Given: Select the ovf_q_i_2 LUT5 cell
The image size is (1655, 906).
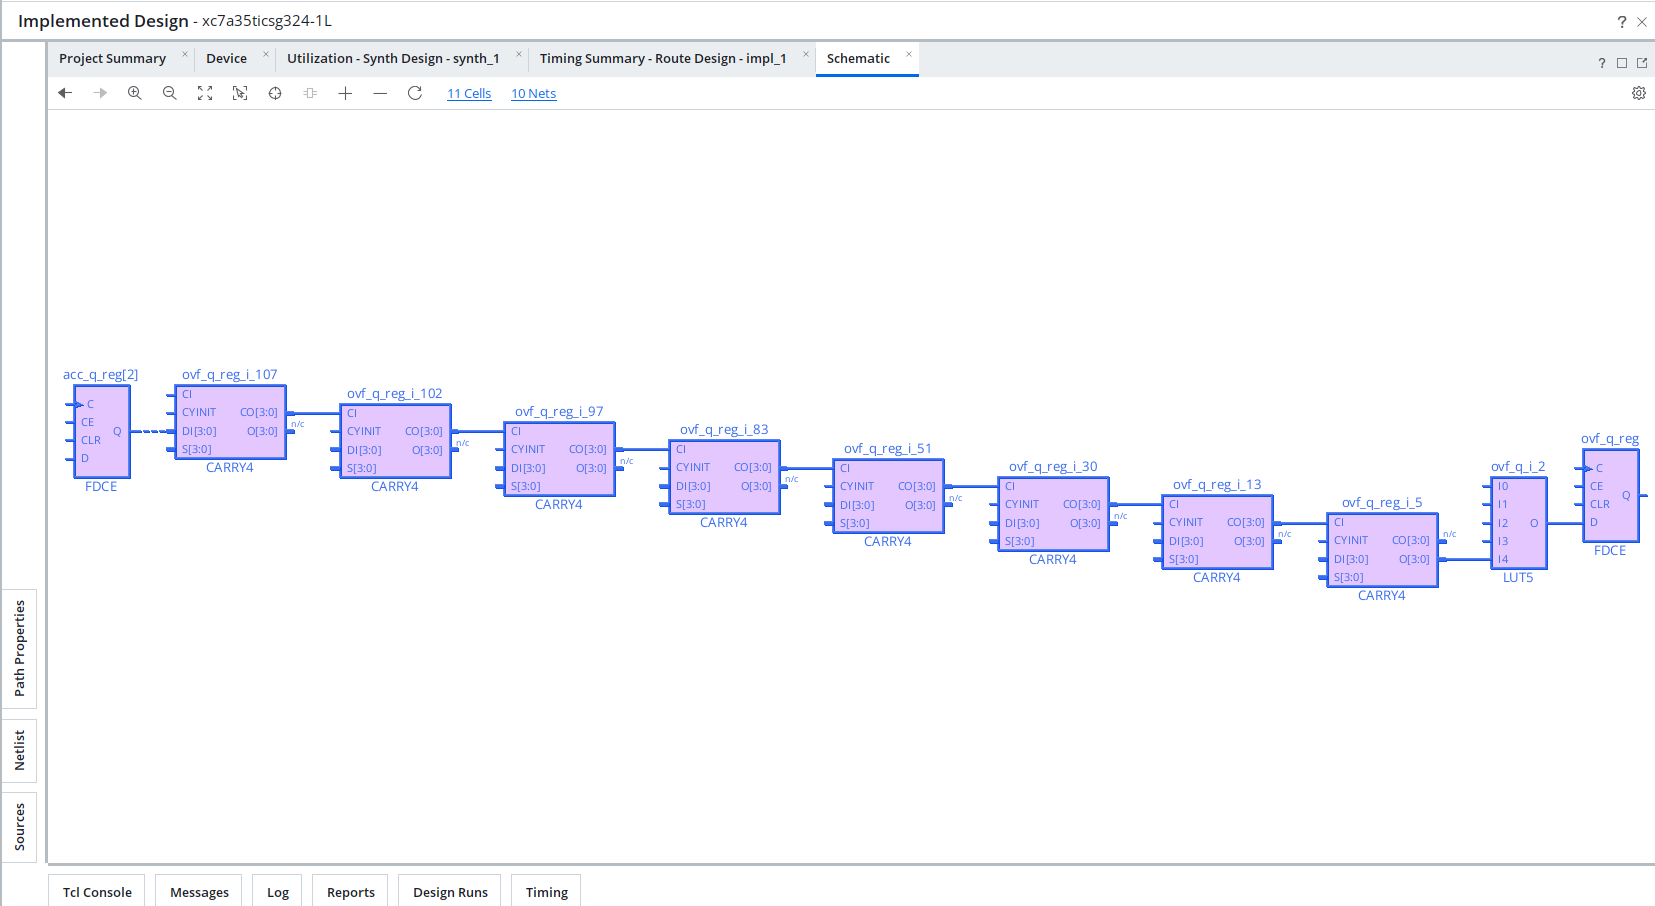Looking at the screenshot, I should (1519, 523).
